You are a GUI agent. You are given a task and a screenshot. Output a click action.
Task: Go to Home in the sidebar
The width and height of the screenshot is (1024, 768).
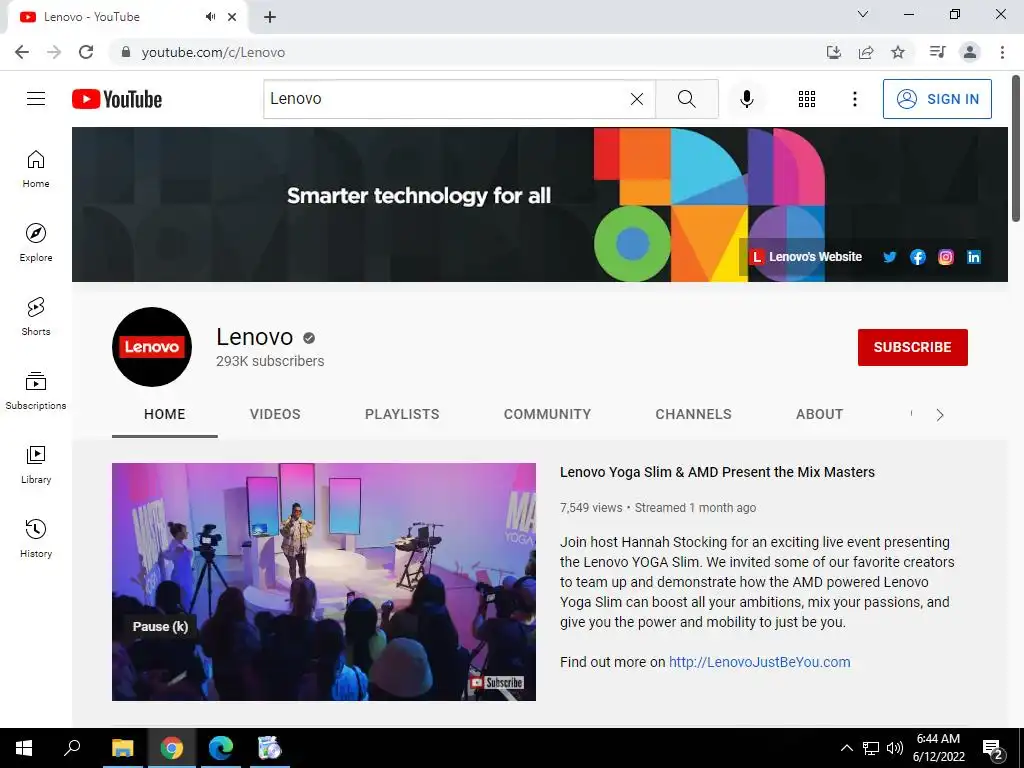[x=36, y=168]
